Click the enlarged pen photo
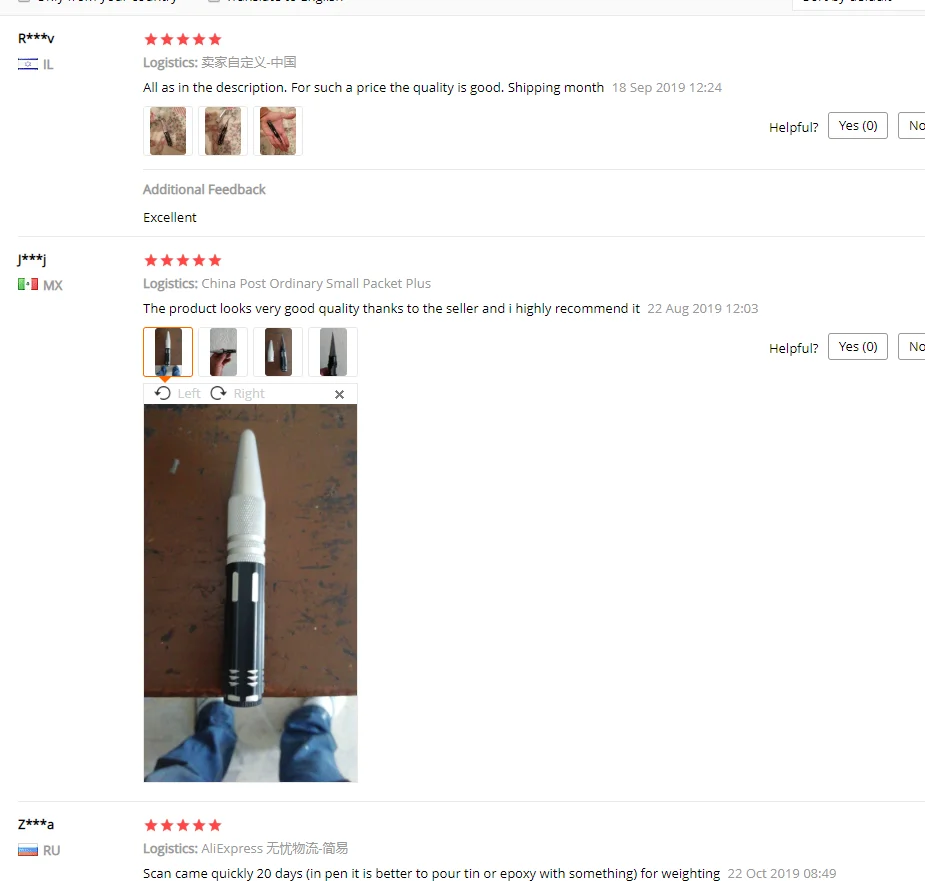925x881 pixels. click(251, 593)
